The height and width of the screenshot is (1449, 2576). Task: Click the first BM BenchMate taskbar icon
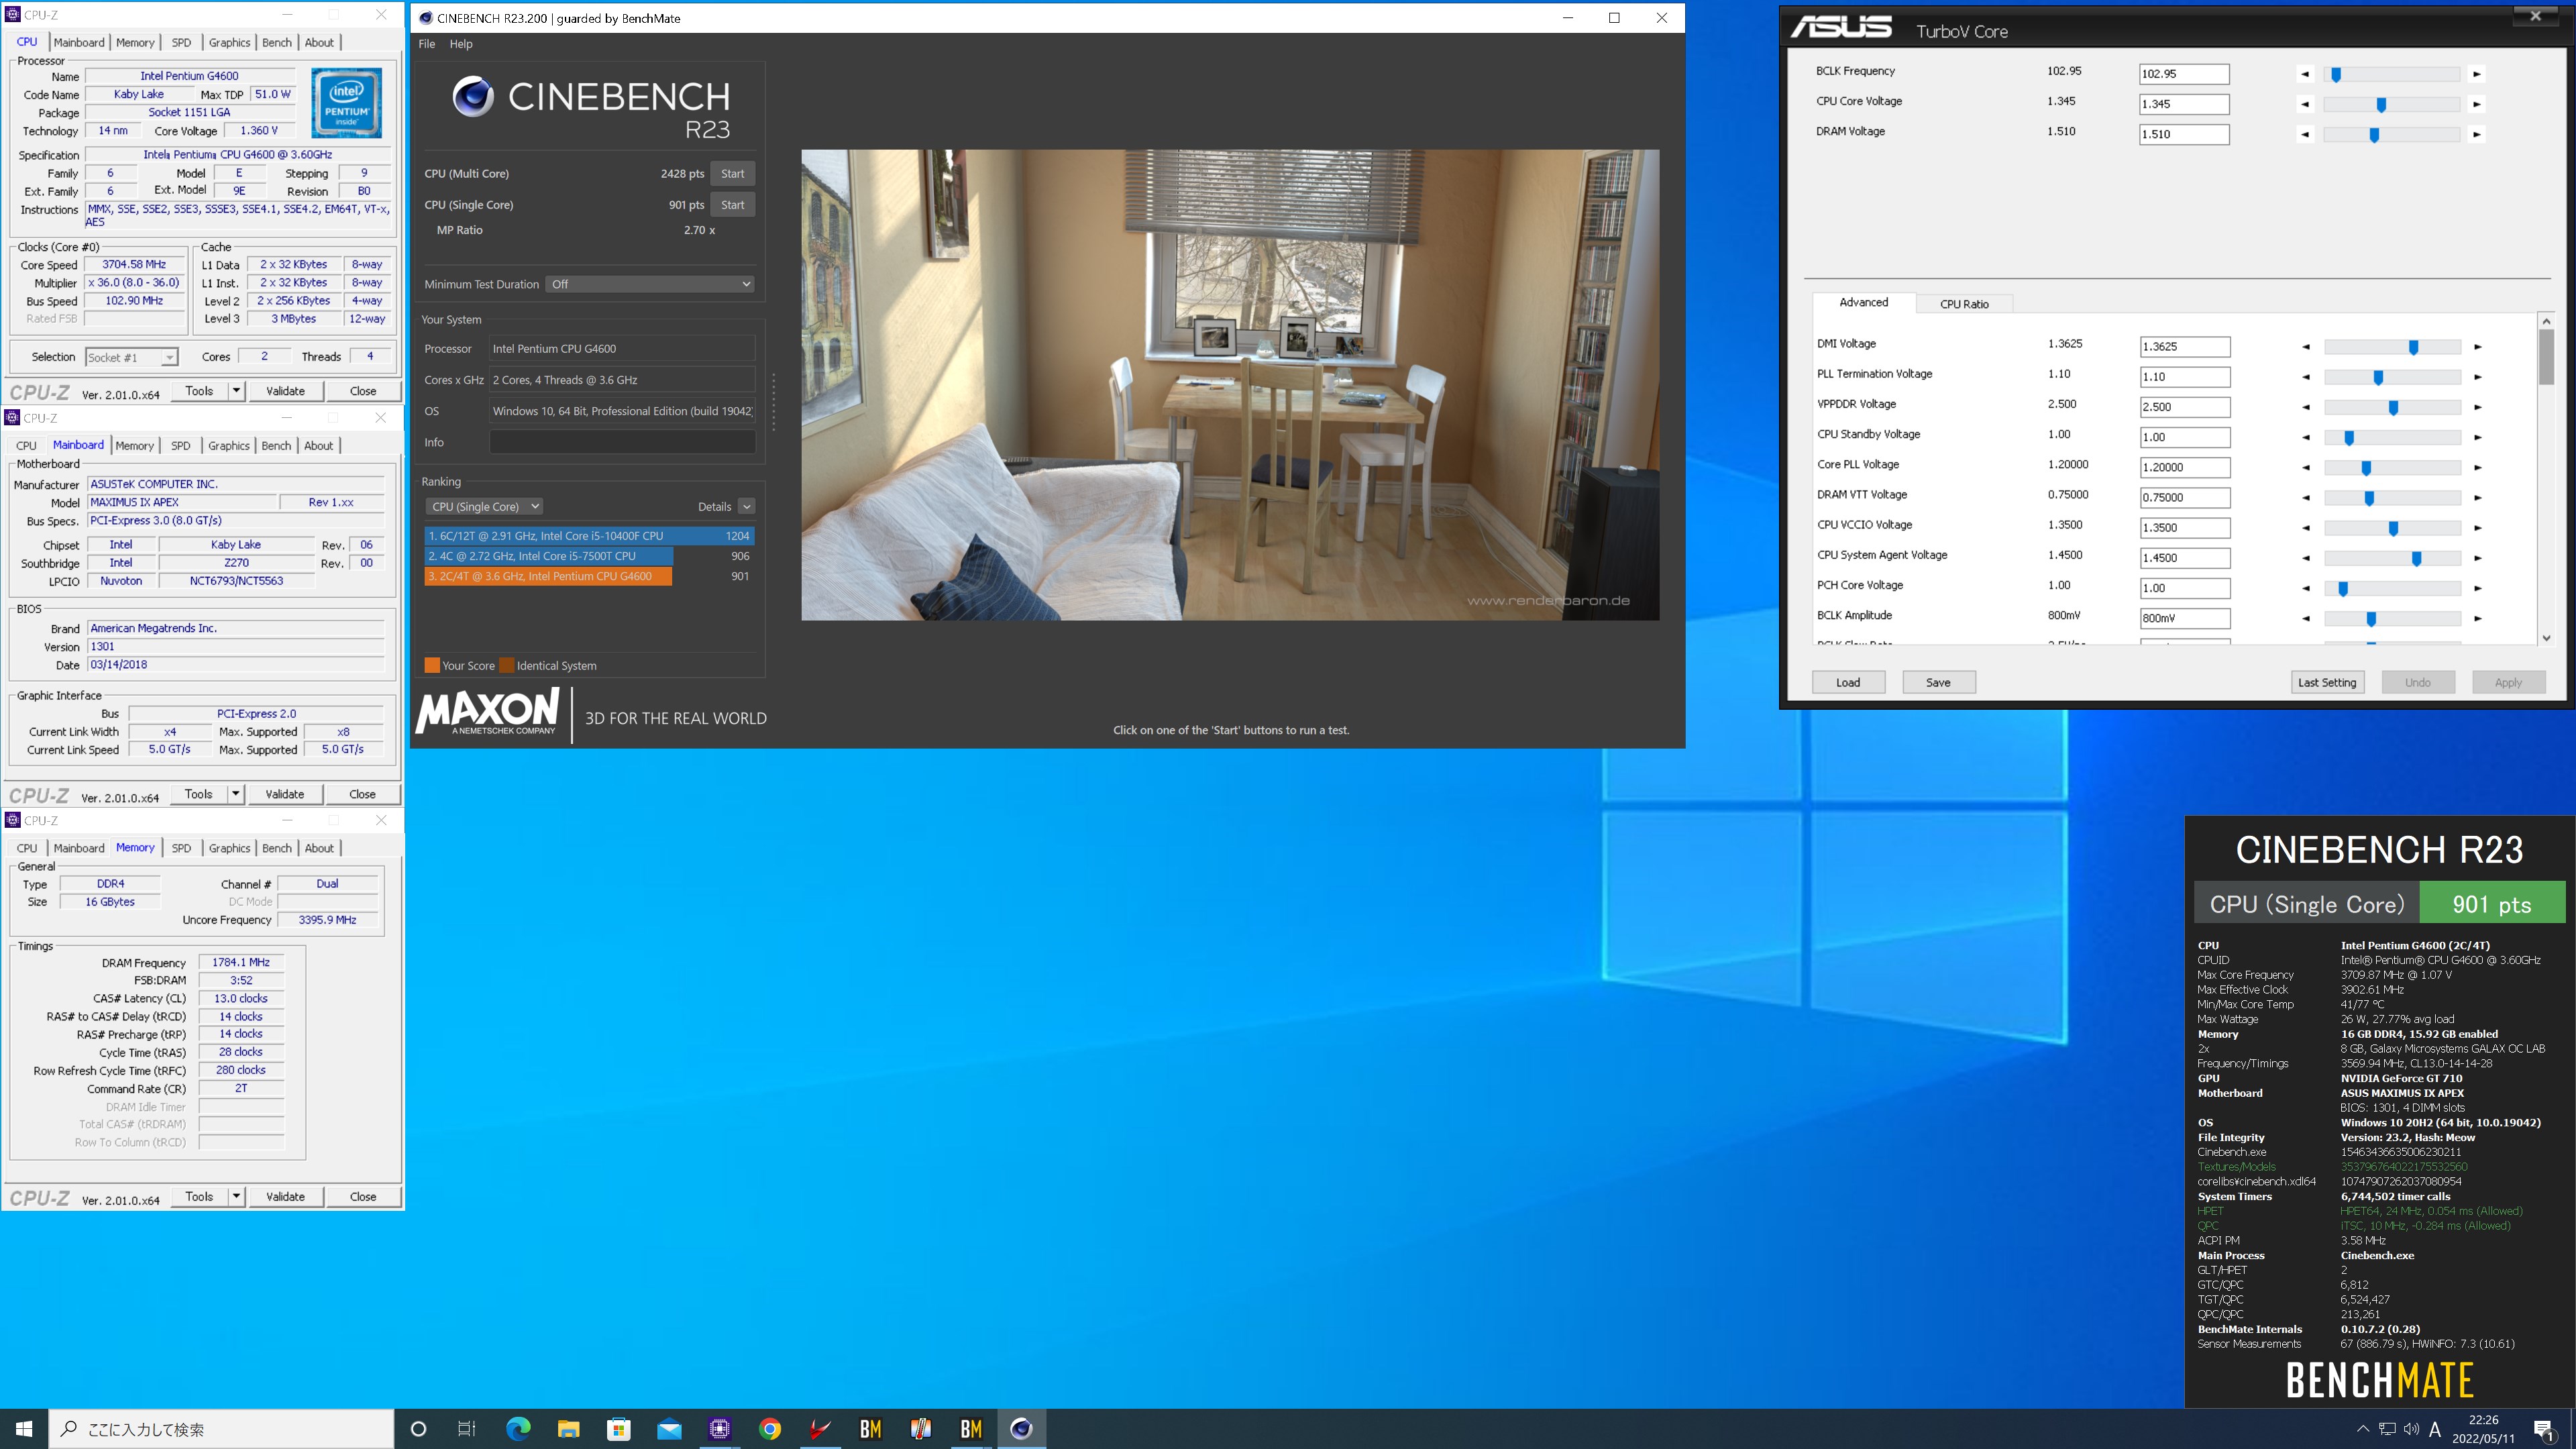click(x=870, y=1429)
